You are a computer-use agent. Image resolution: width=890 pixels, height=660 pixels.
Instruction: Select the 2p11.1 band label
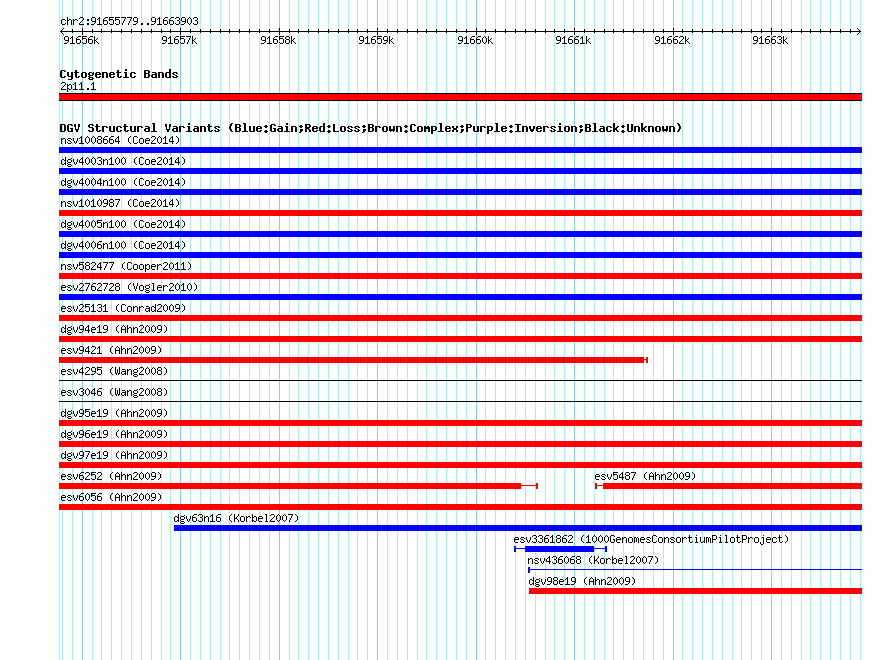pyautogui.click(x=78, y=86)
